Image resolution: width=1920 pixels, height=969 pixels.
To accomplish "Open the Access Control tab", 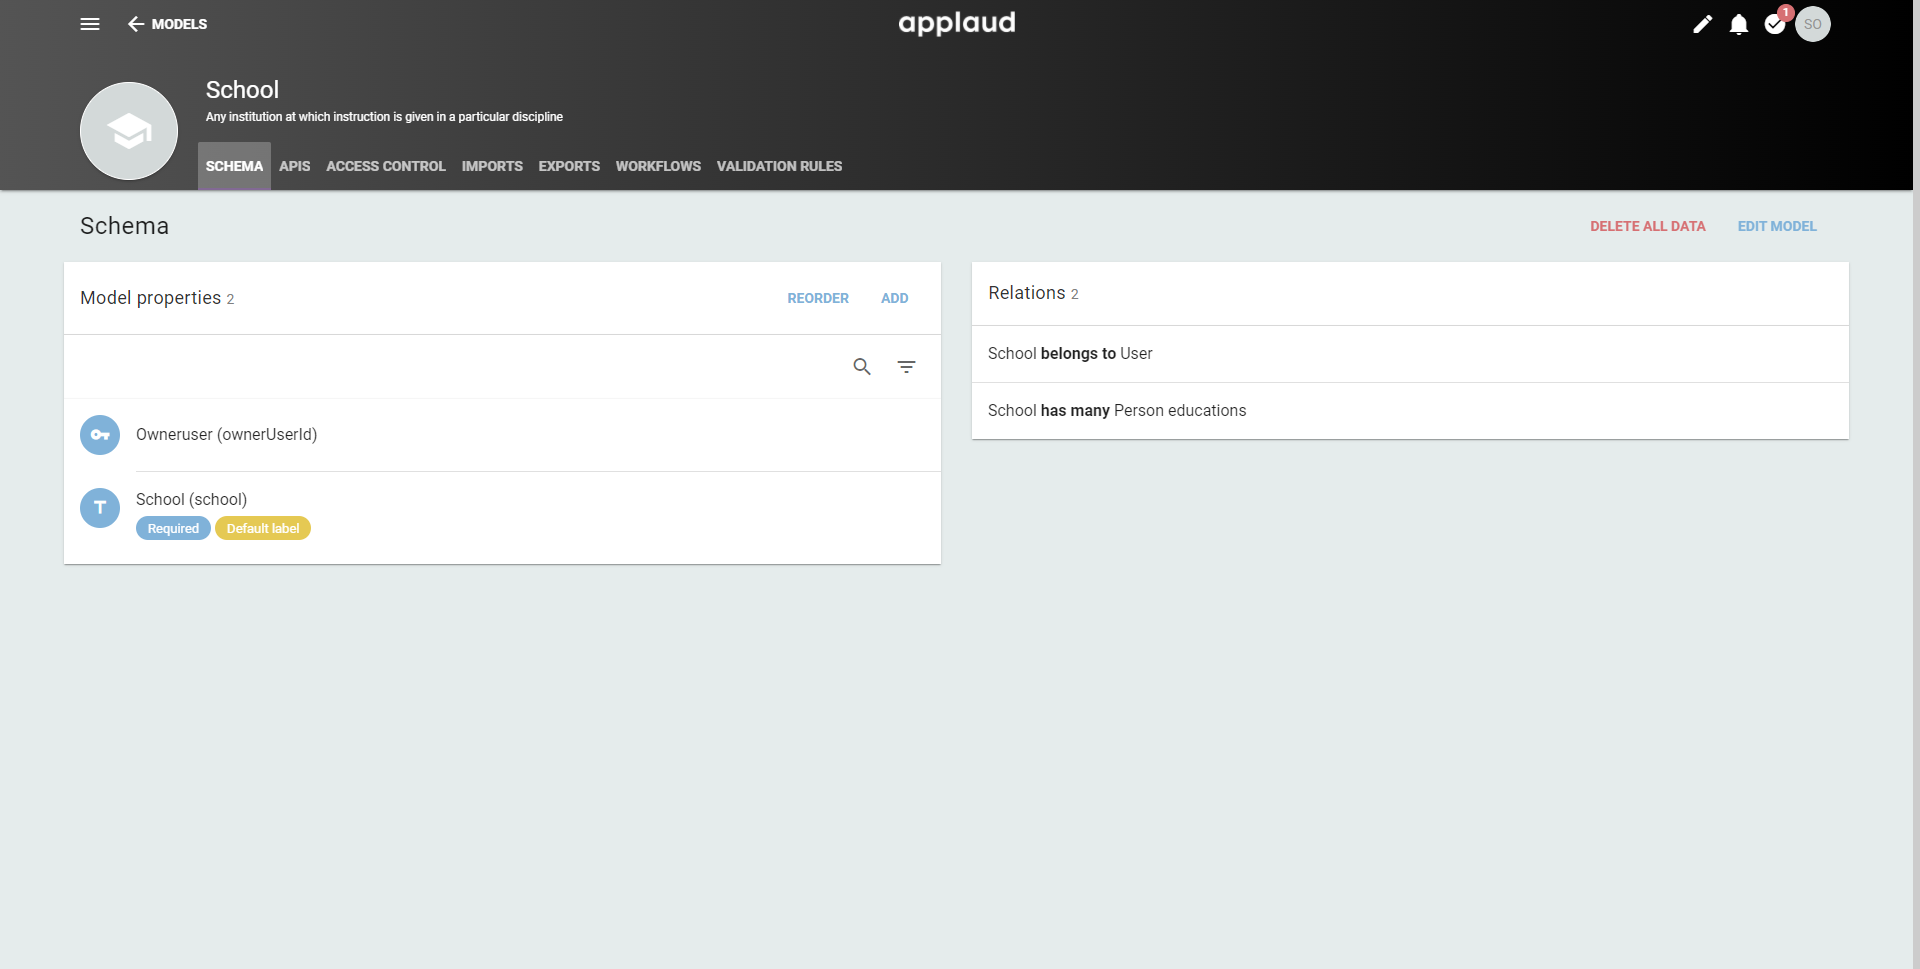I will click(386, 166).
